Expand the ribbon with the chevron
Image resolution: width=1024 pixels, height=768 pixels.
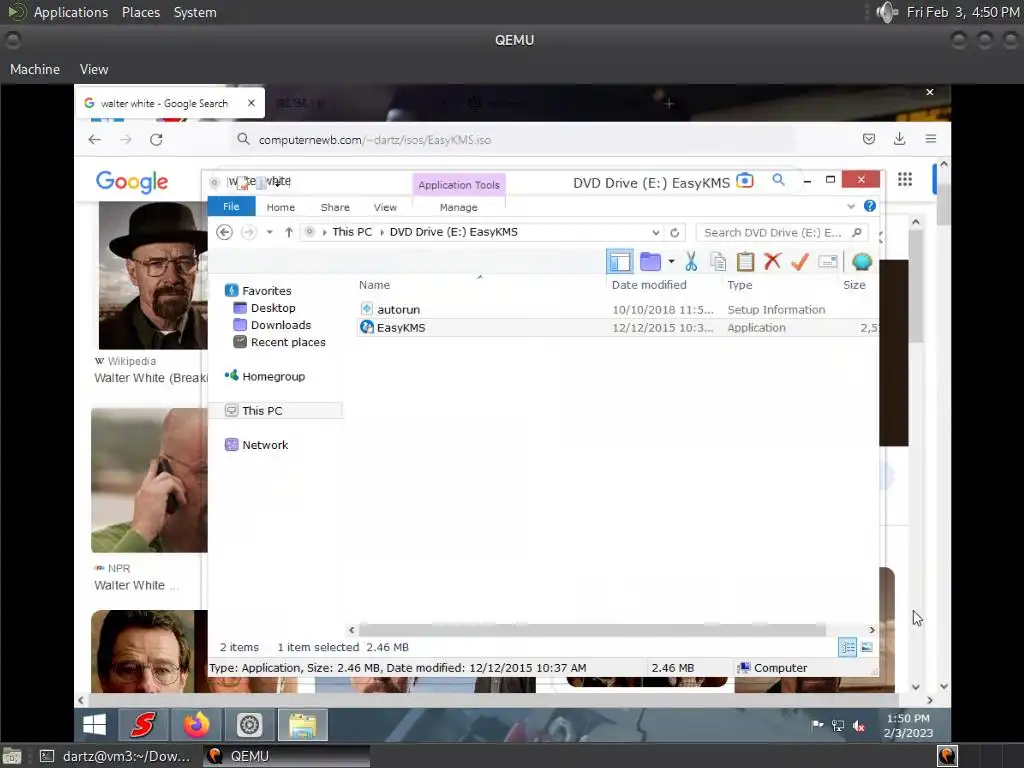850,206
